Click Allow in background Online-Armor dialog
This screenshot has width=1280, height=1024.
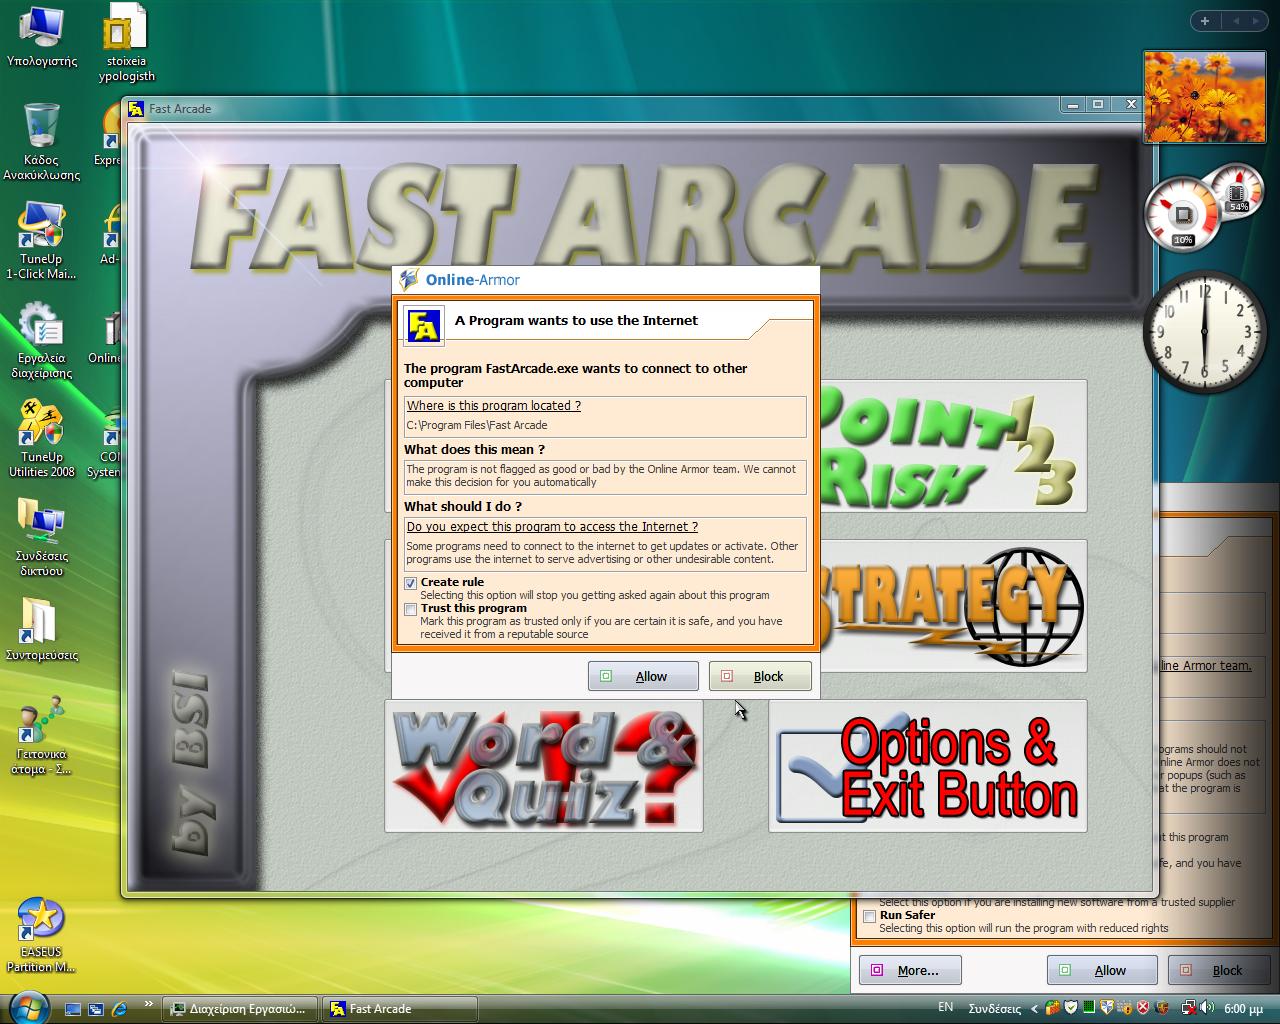1102,970
